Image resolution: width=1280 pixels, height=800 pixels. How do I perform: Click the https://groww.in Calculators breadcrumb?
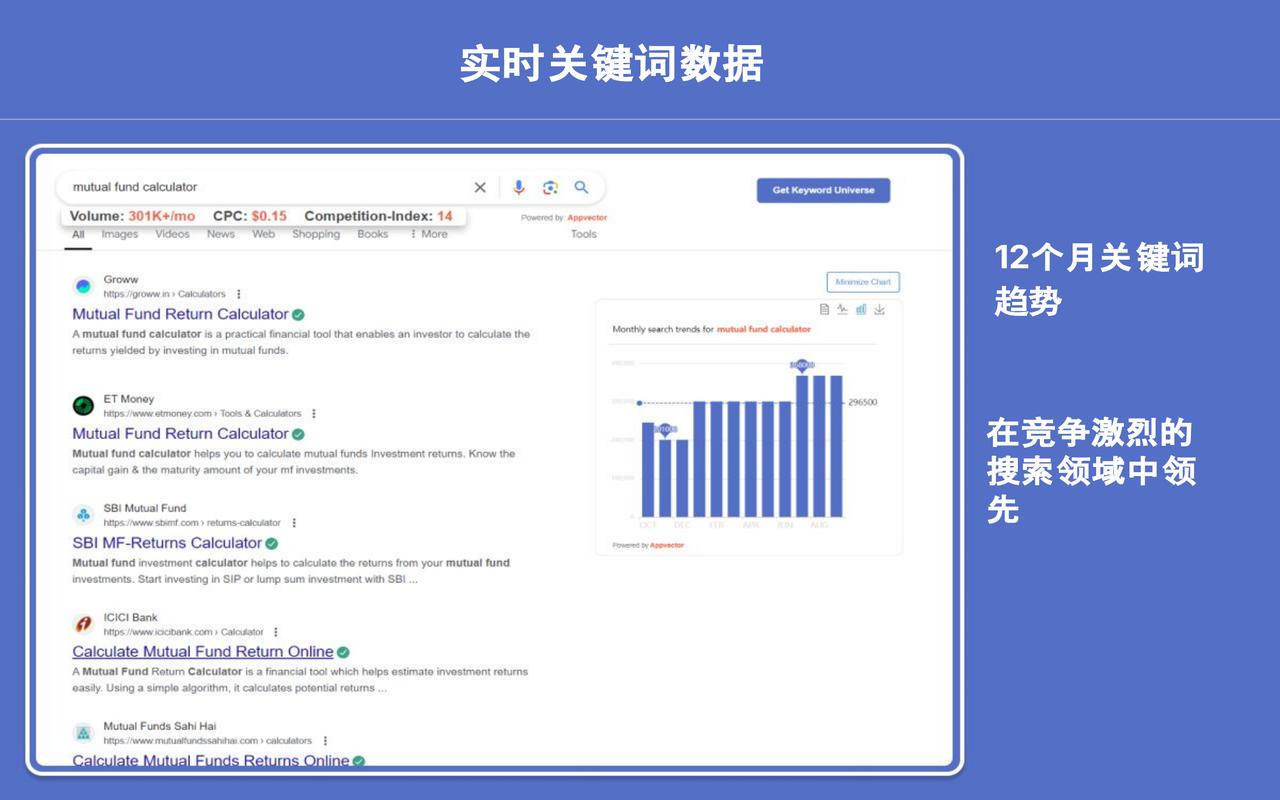[x=165, y=294]
